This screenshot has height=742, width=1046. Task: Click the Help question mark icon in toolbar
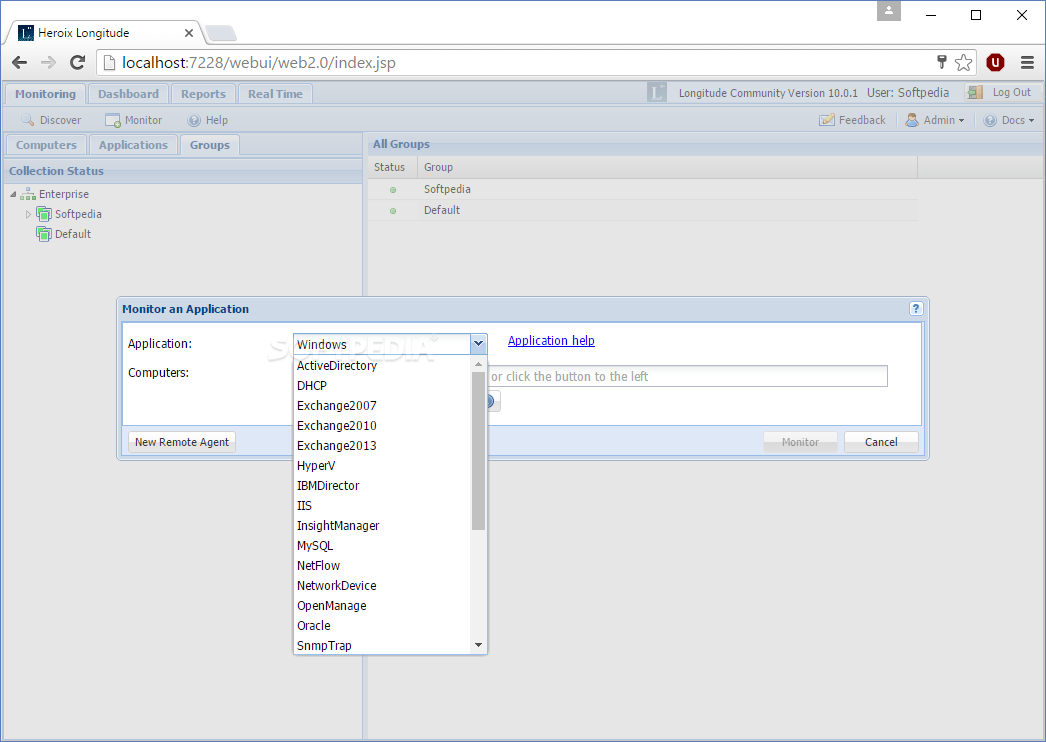(x=194, y=120)
